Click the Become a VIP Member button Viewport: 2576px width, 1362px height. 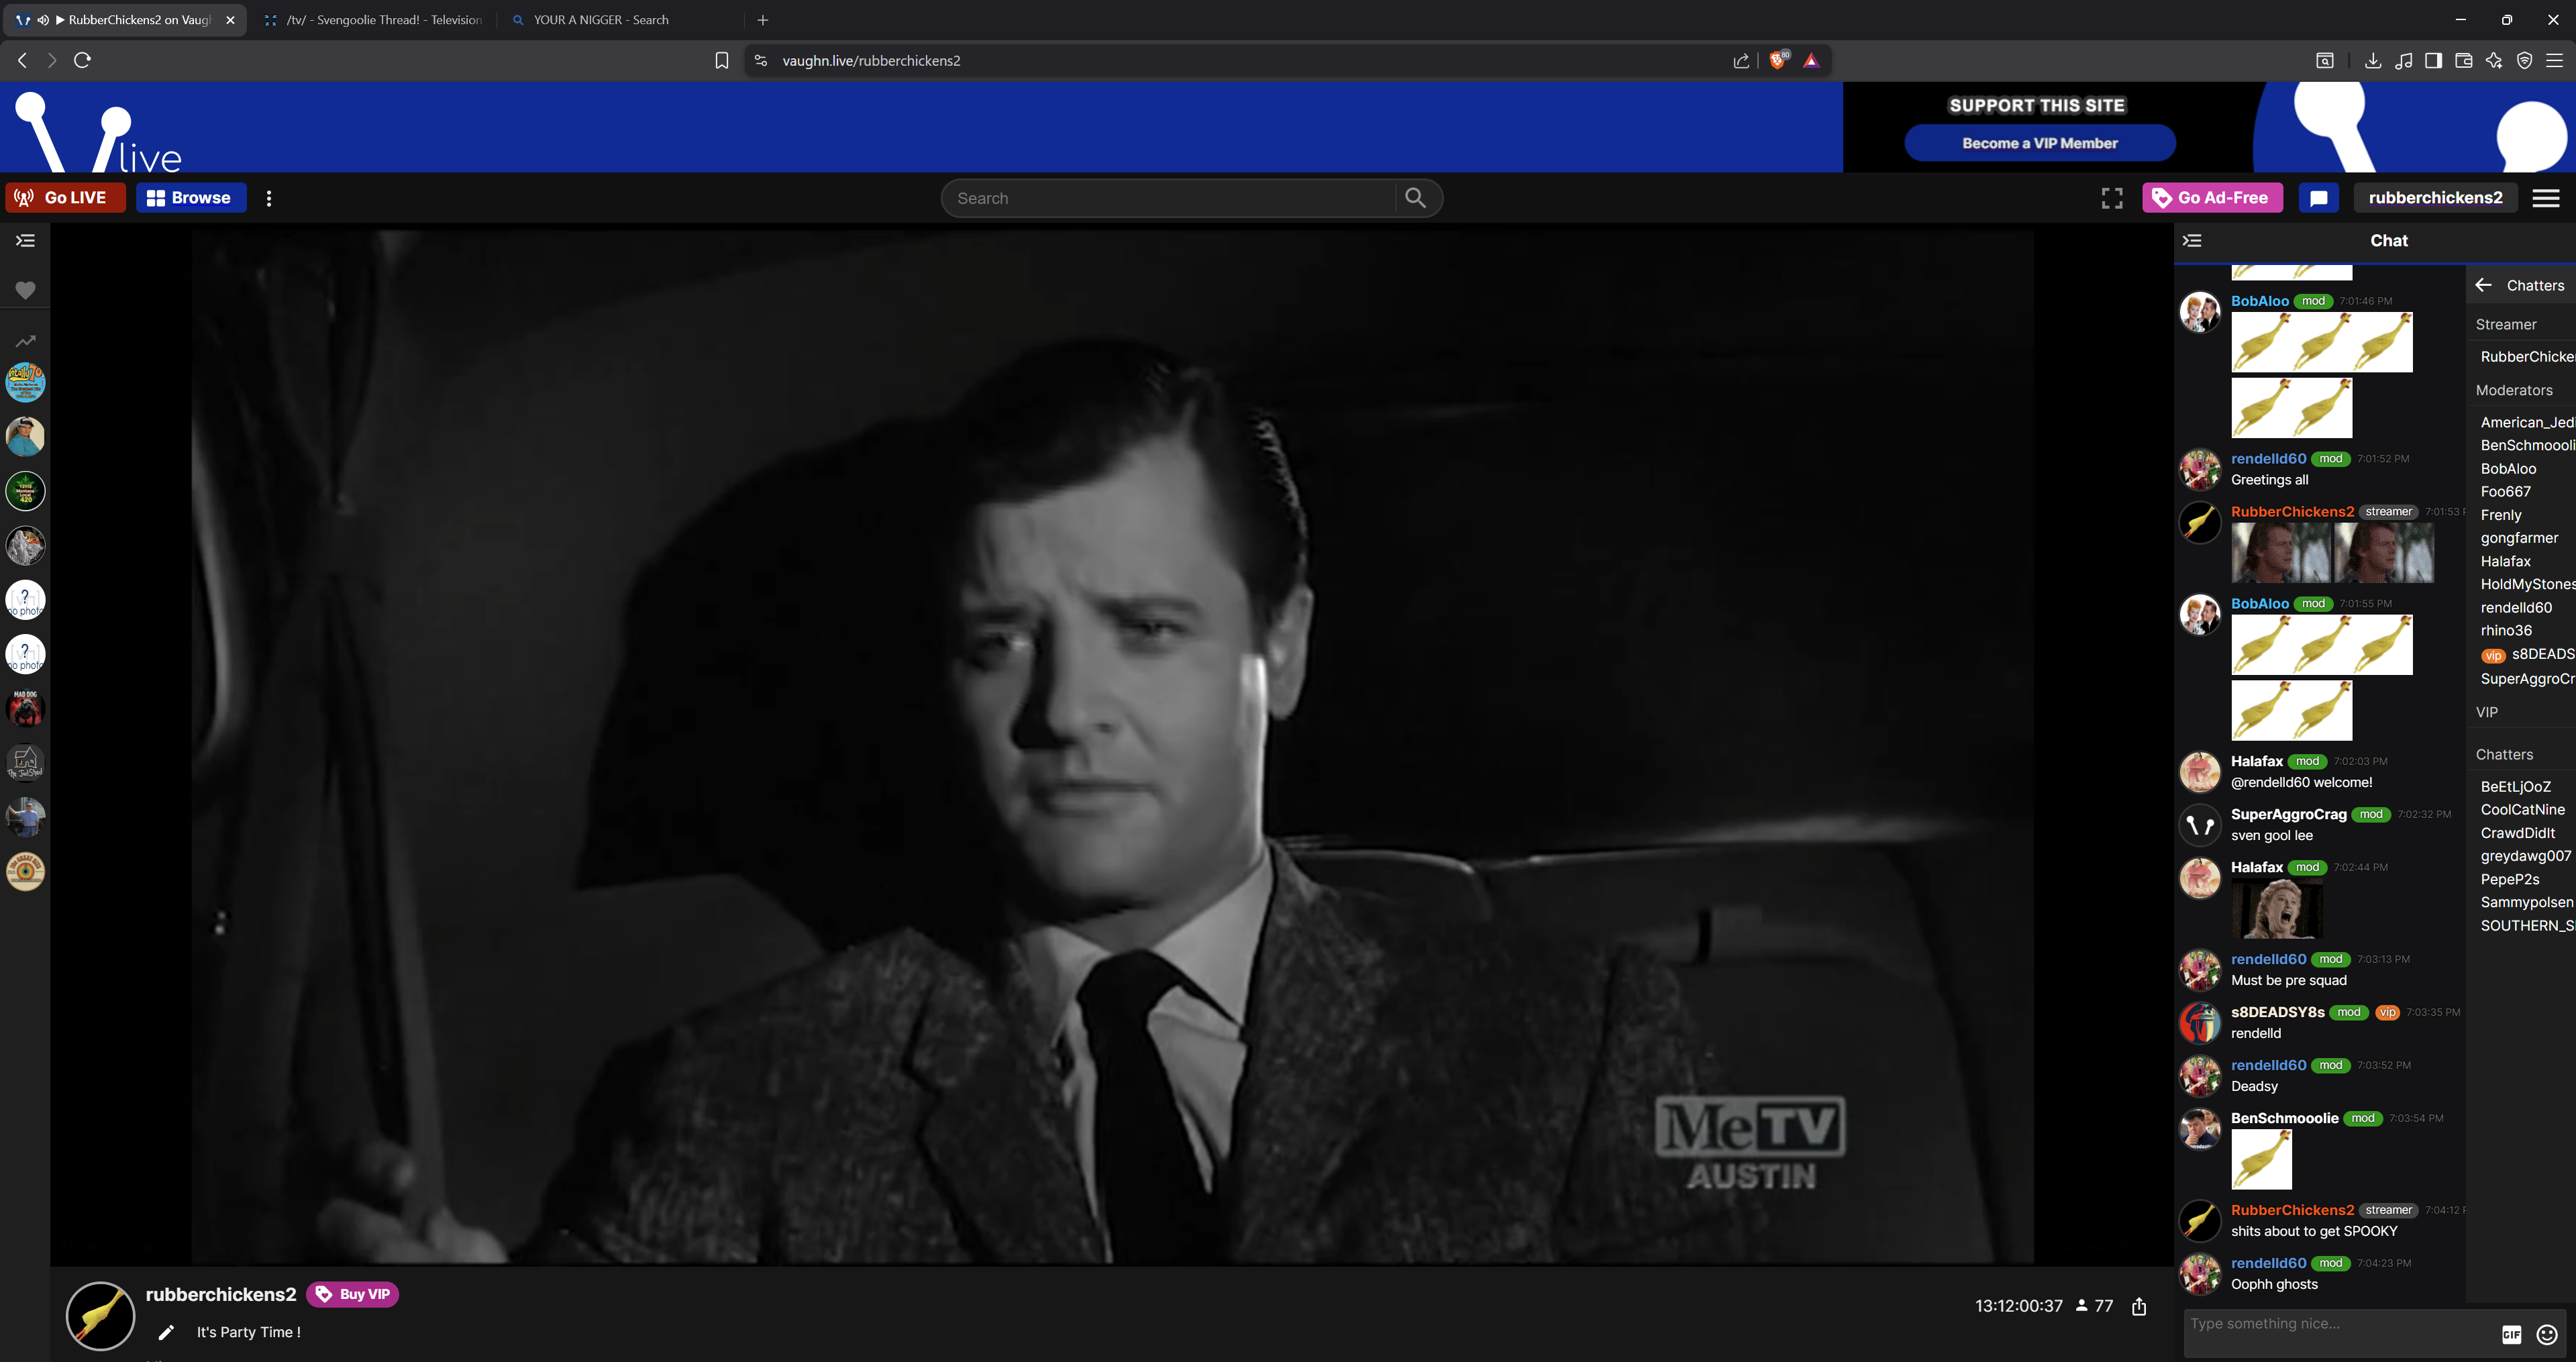point(2039,143)
